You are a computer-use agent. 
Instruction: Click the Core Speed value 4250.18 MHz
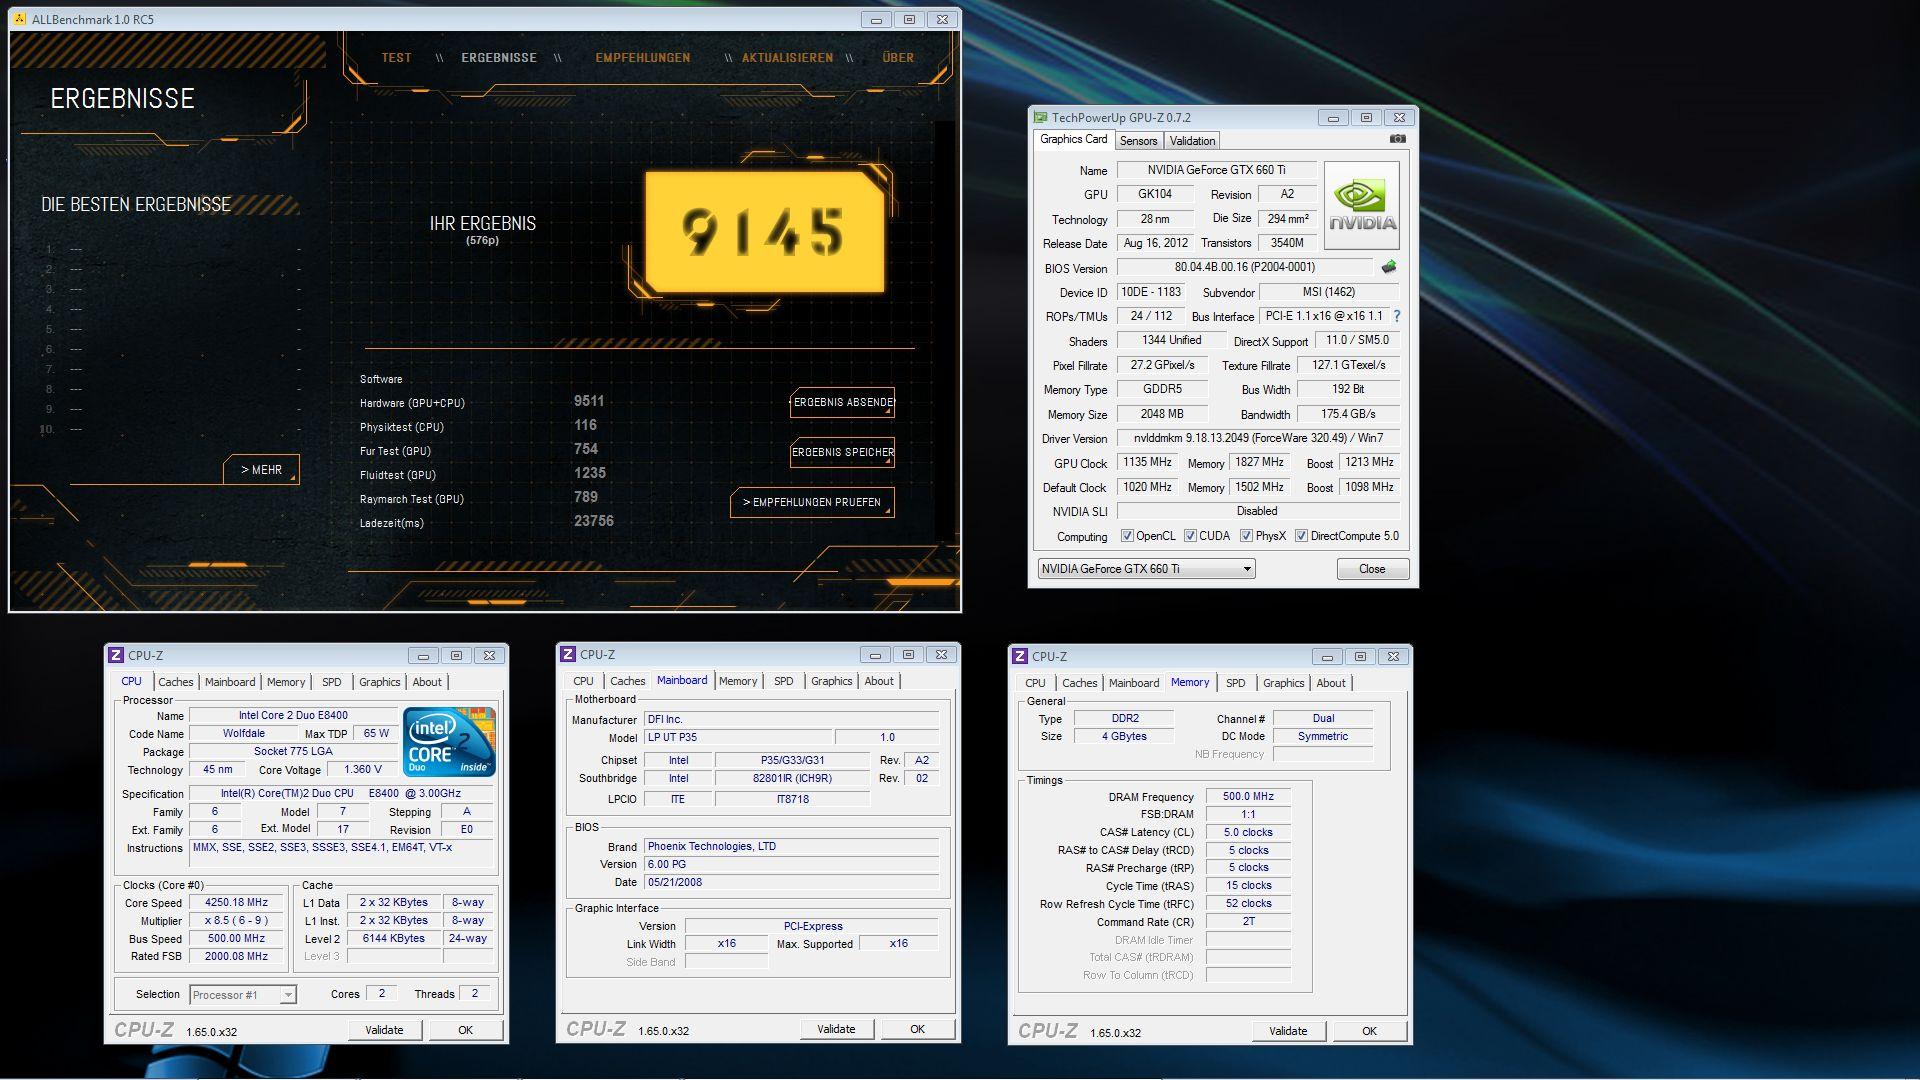click(236, 902)
